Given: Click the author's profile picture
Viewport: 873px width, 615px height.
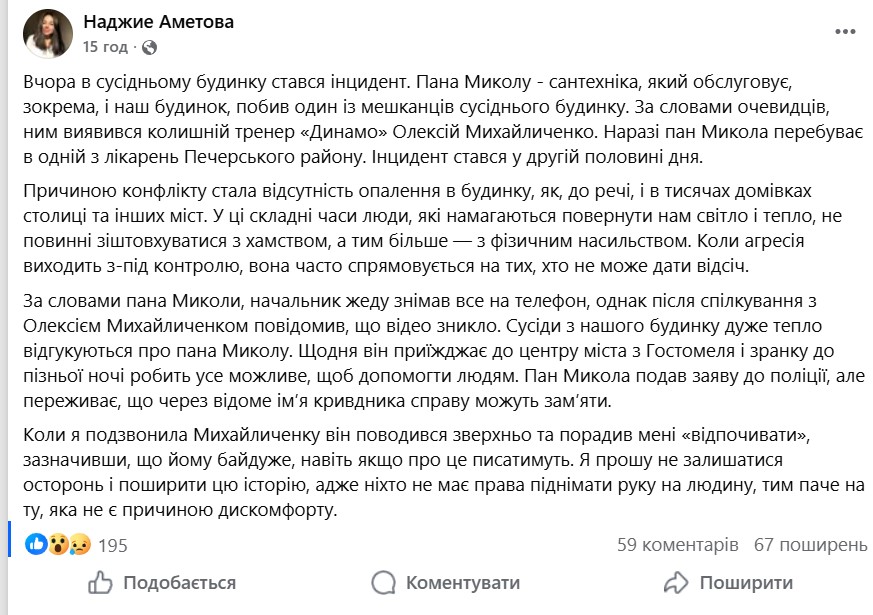Looking at the screenshot, I should [48, 34].
